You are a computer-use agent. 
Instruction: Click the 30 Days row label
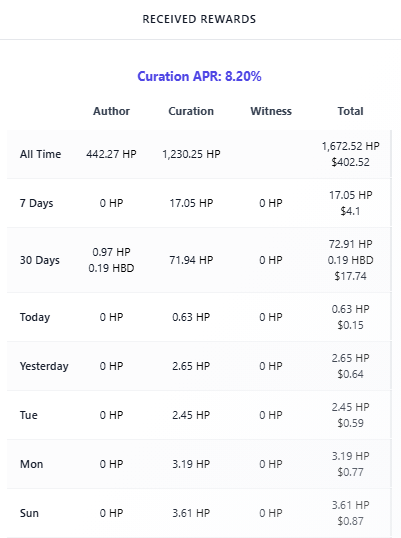40,260
